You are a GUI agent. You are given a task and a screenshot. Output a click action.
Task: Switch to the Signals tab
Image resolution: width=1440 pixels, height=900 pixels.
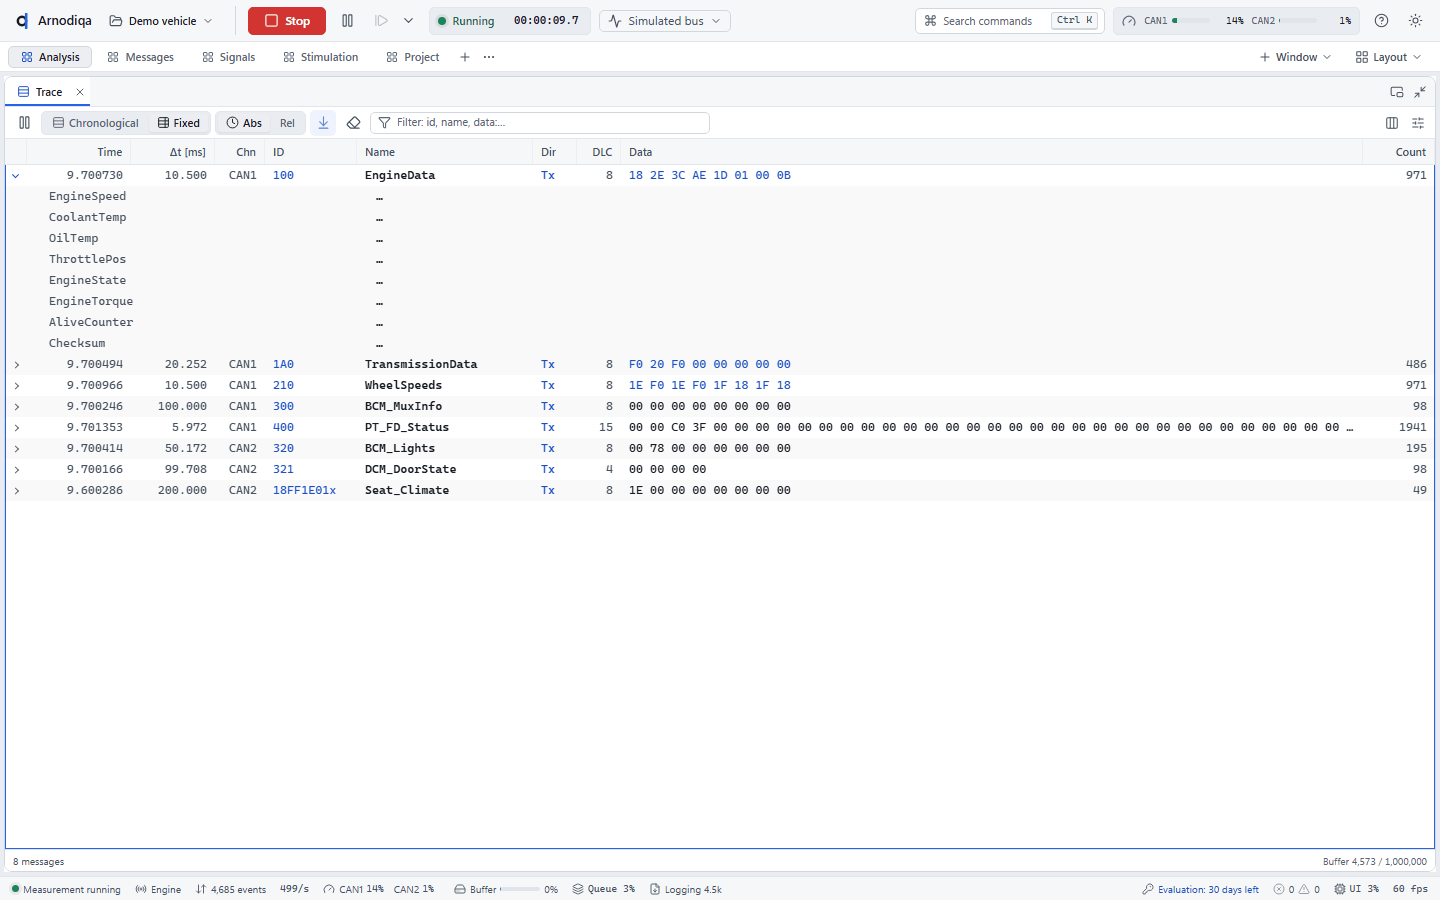(229, 57)
